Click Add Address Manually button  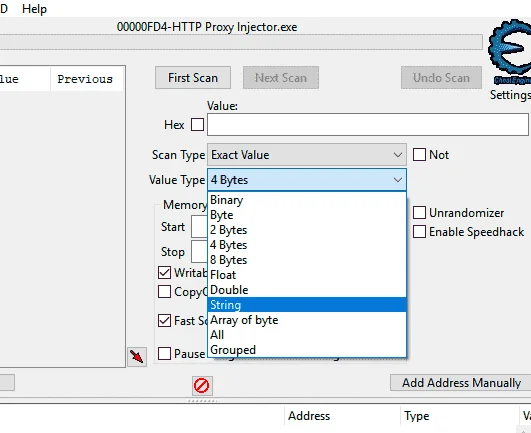461,383
